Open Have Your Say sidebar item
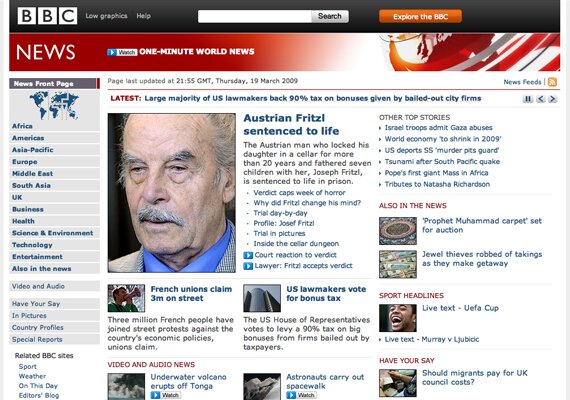This screenshot has width=570, height=400. (54, 304)
